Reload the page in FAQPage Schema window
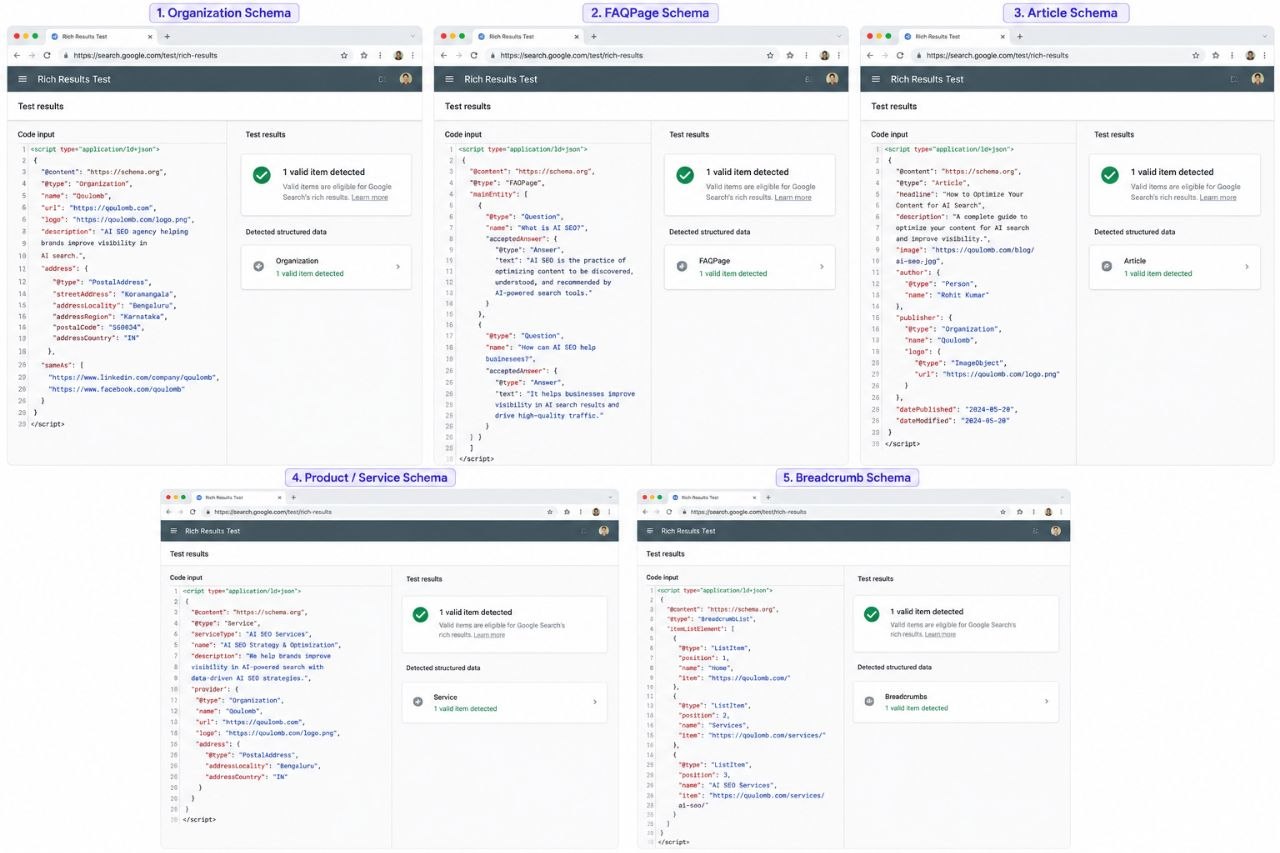 pos(474,55)
